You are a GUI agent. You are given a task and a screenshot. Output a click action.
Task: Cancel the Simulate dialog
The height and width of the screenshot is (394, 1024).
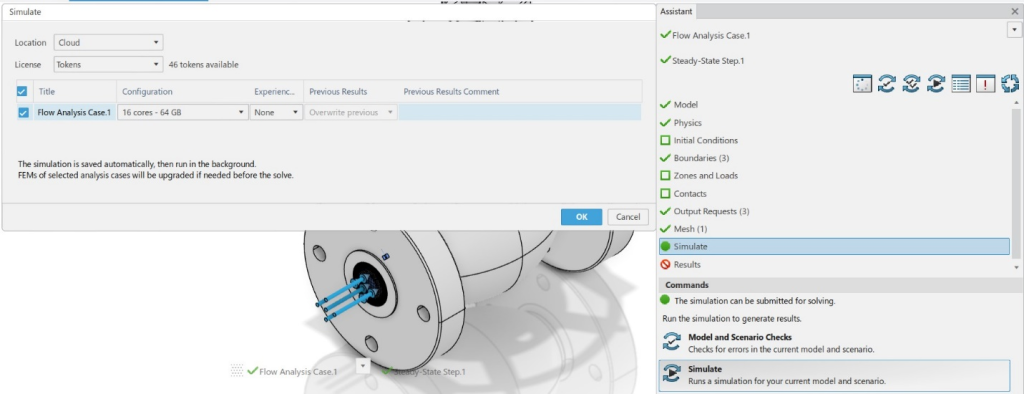pos(628,217)
